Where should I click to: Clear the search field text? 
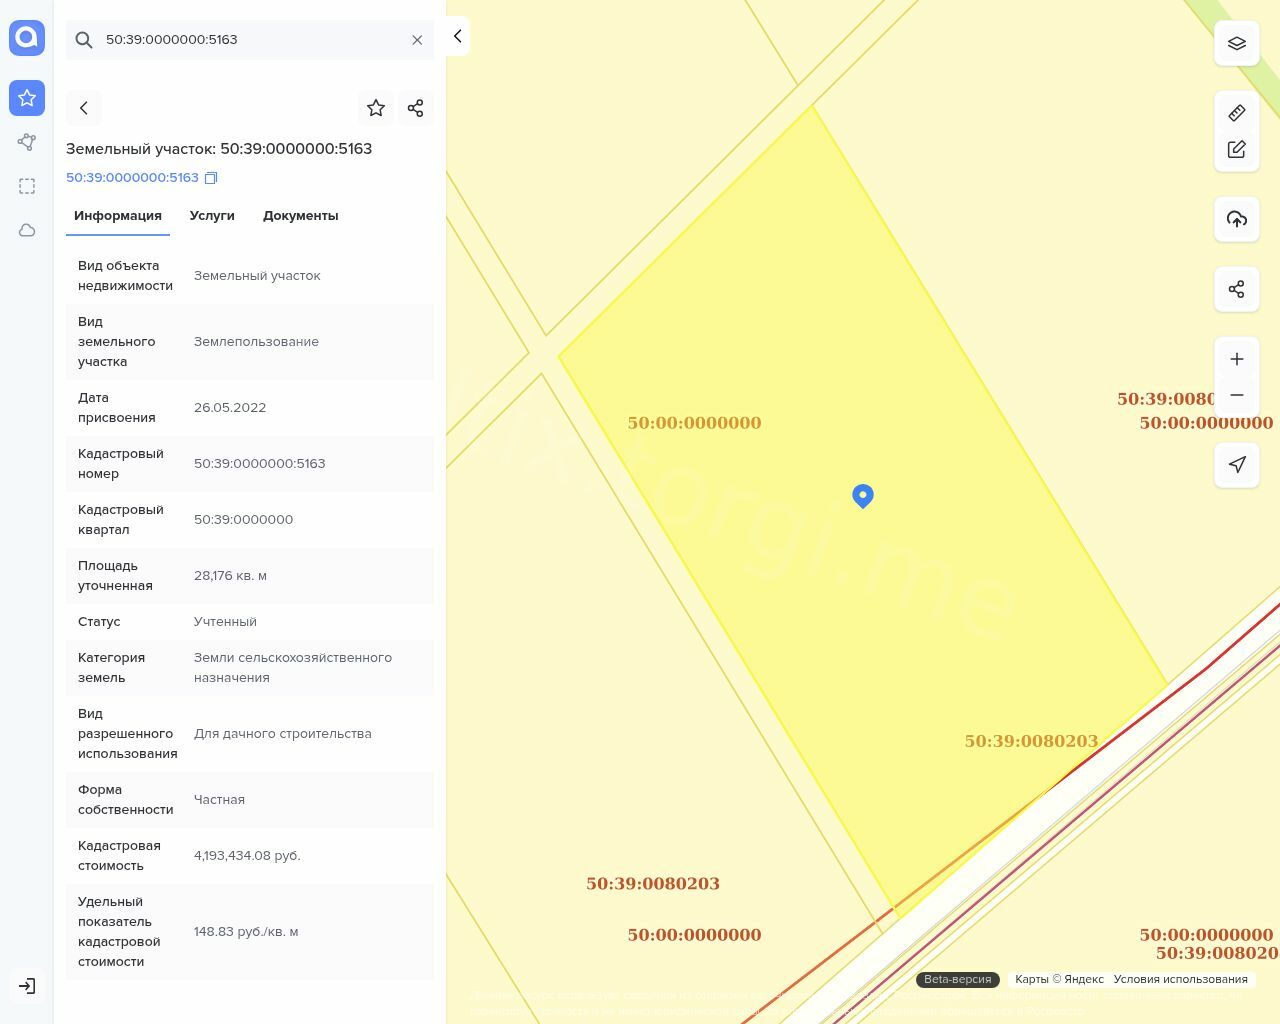click(x=417, y=40)
